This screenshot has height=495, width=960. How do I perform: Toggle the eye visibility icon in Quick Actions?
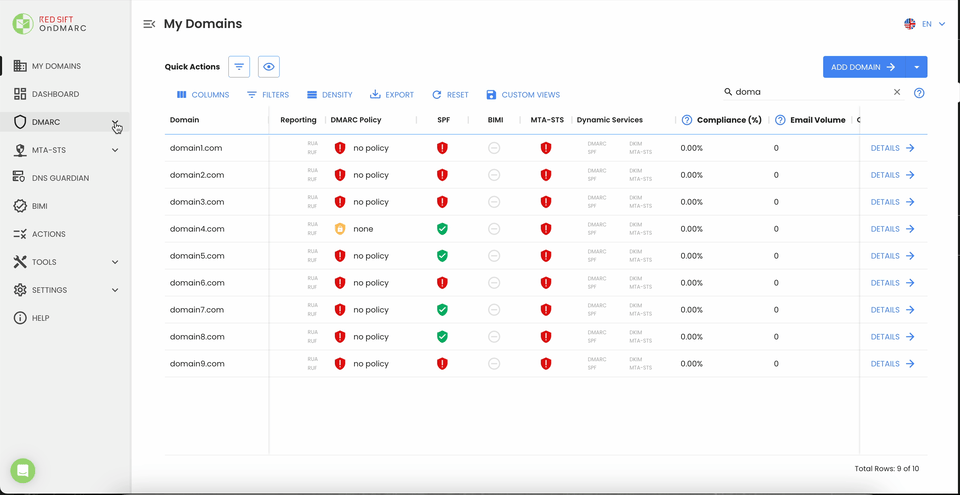coord(268,67)
